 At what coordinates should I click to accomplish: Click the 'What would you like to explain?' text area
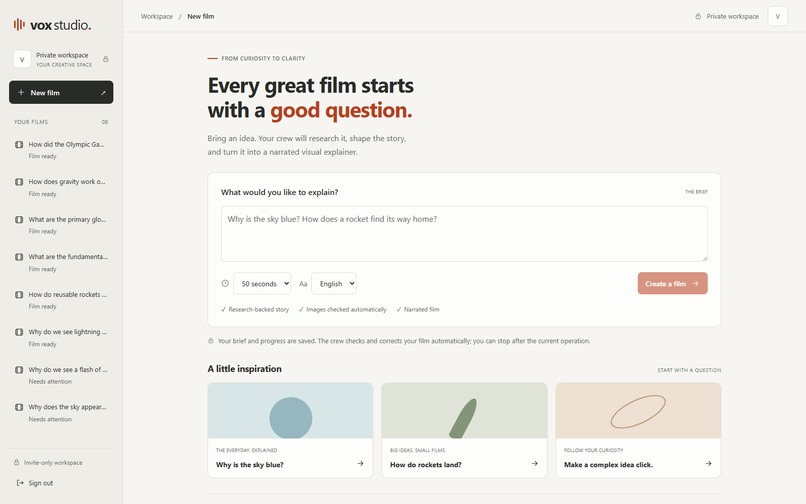pyautogui.click(x=464, y=234)
